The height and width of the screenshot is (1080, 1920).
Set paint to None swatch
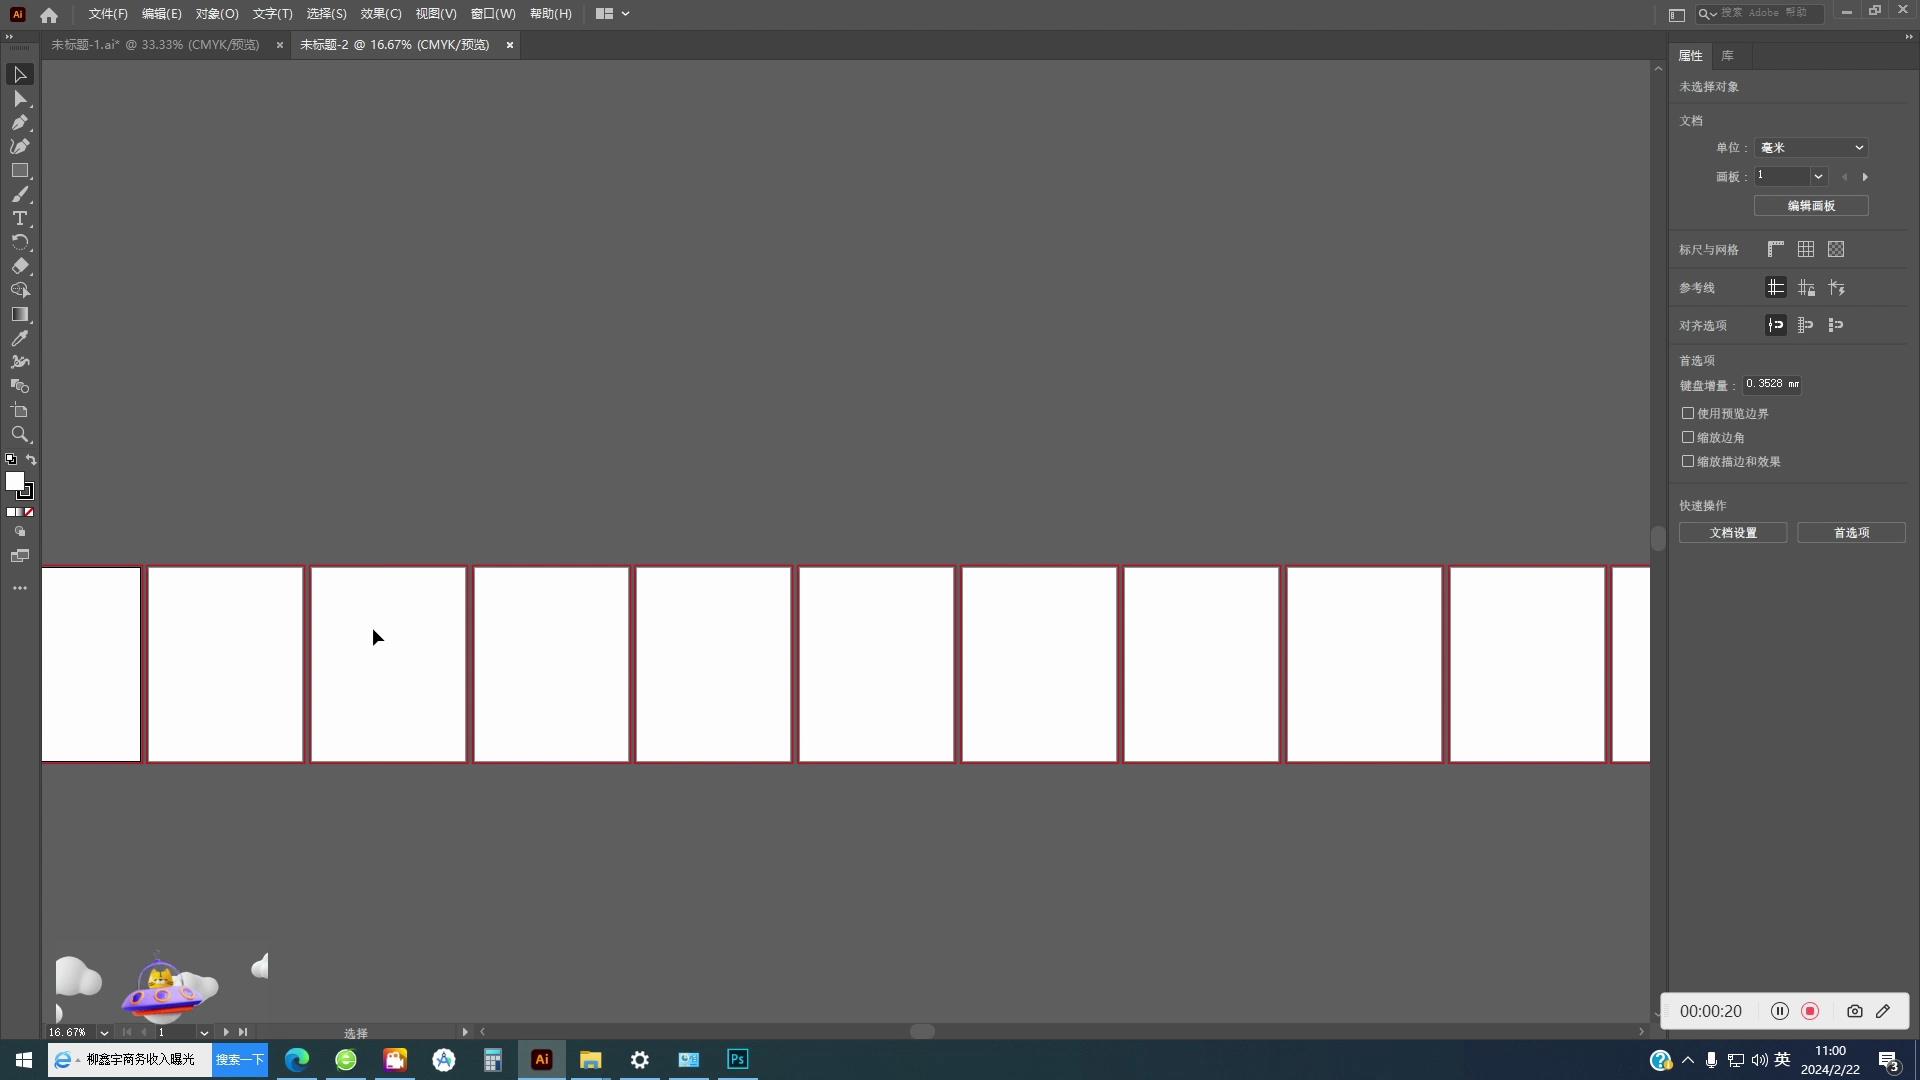click(30, 513)
